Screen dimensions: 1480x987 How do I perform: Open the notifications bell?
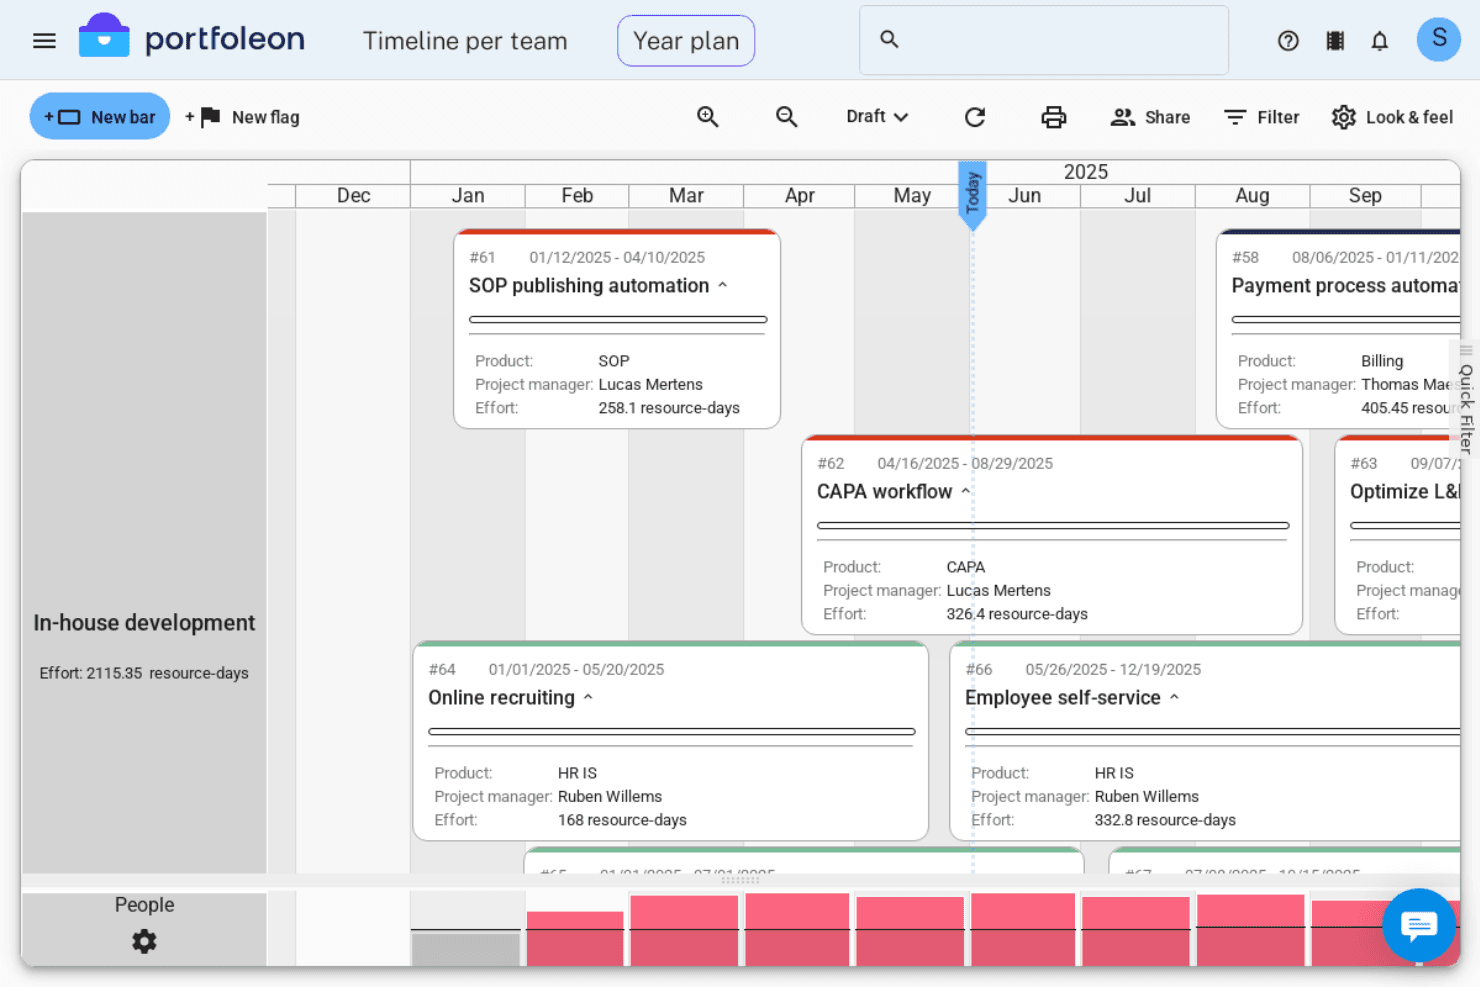[x=1380, y=41]
